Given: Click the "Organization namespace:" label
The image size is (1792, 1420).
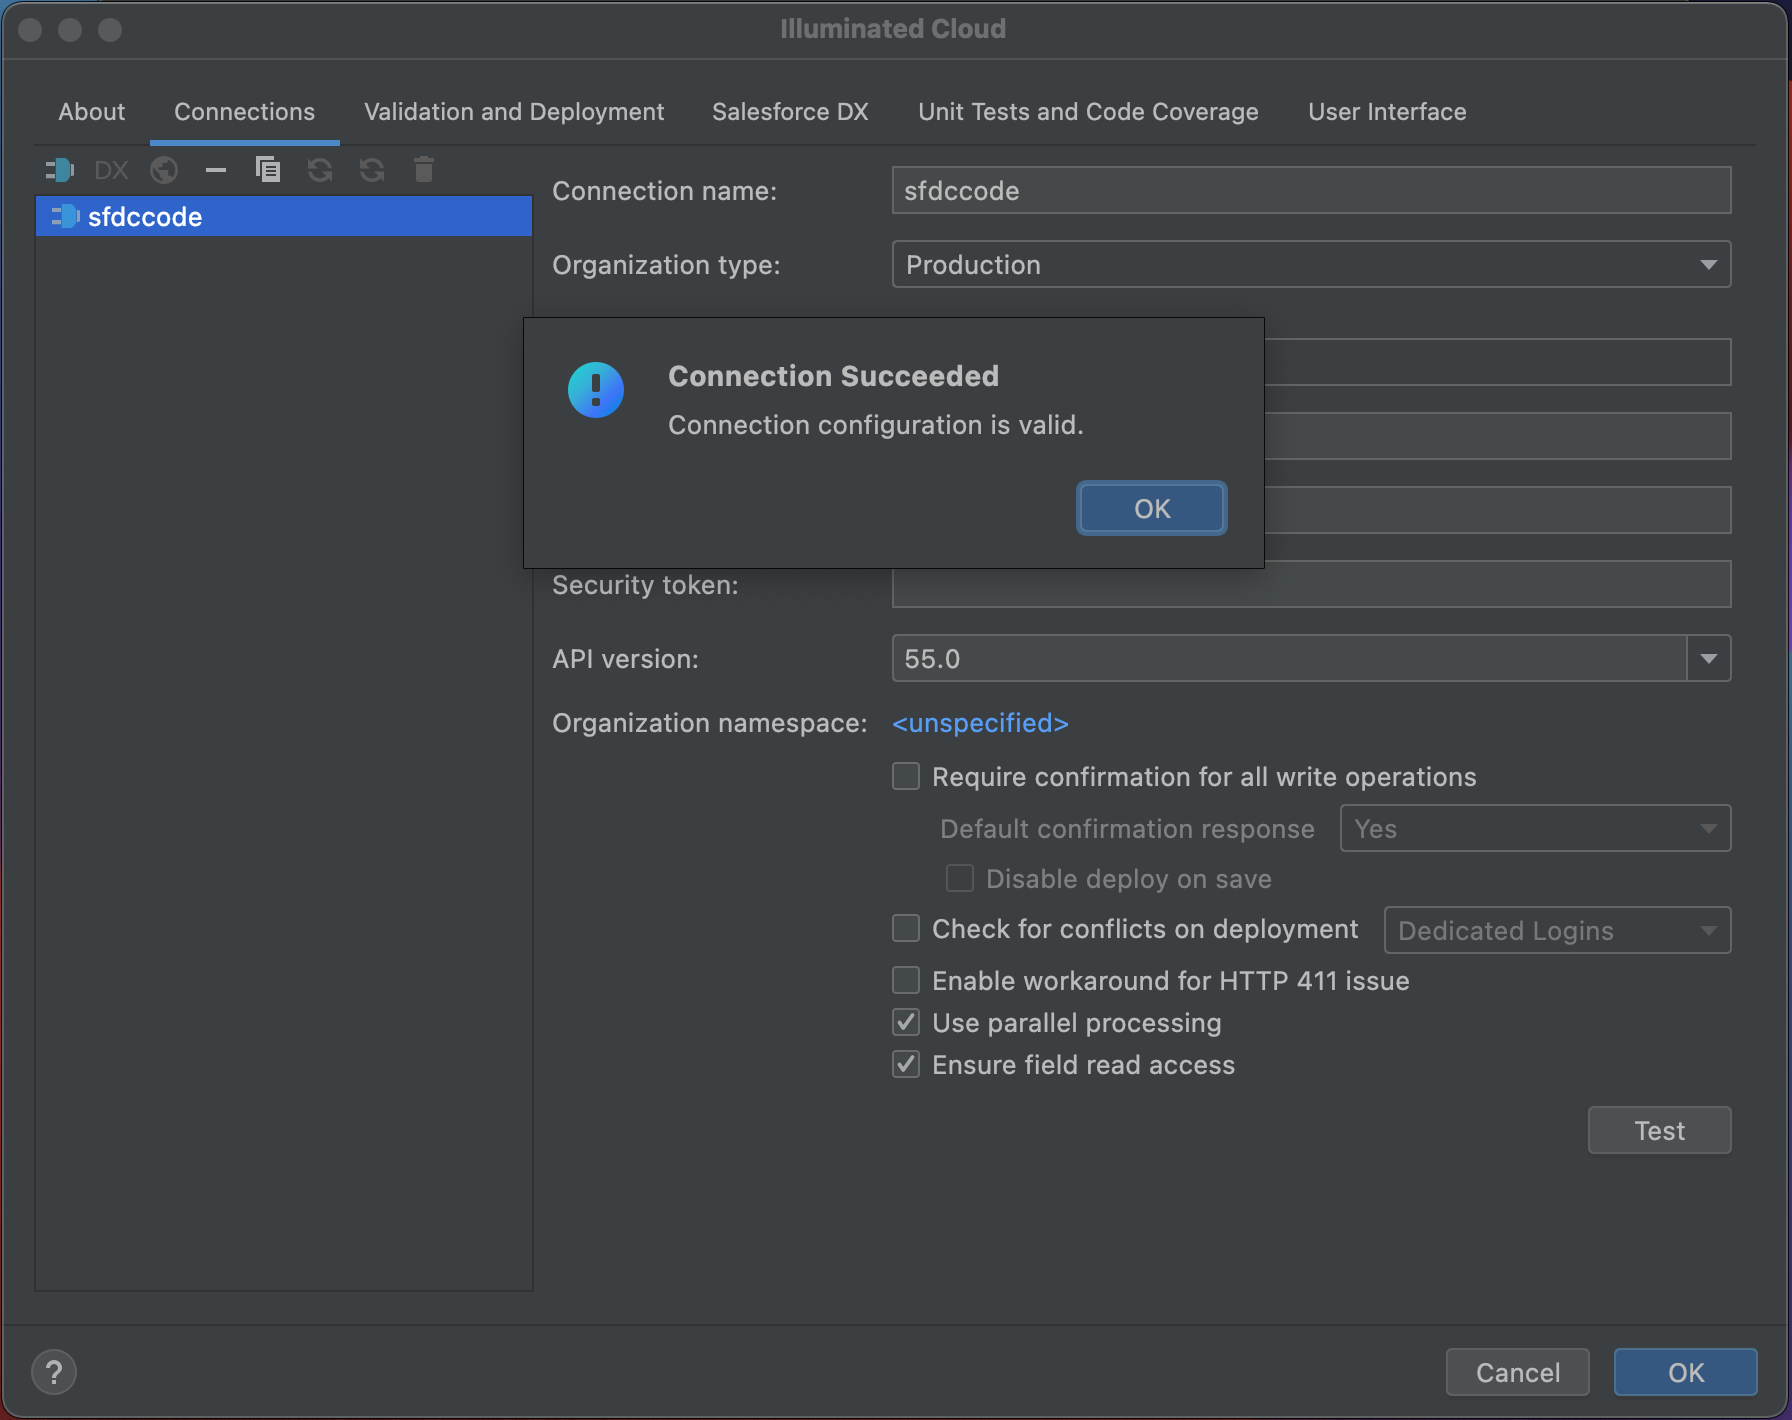Looking at the screenshot, I should (710, 722).
